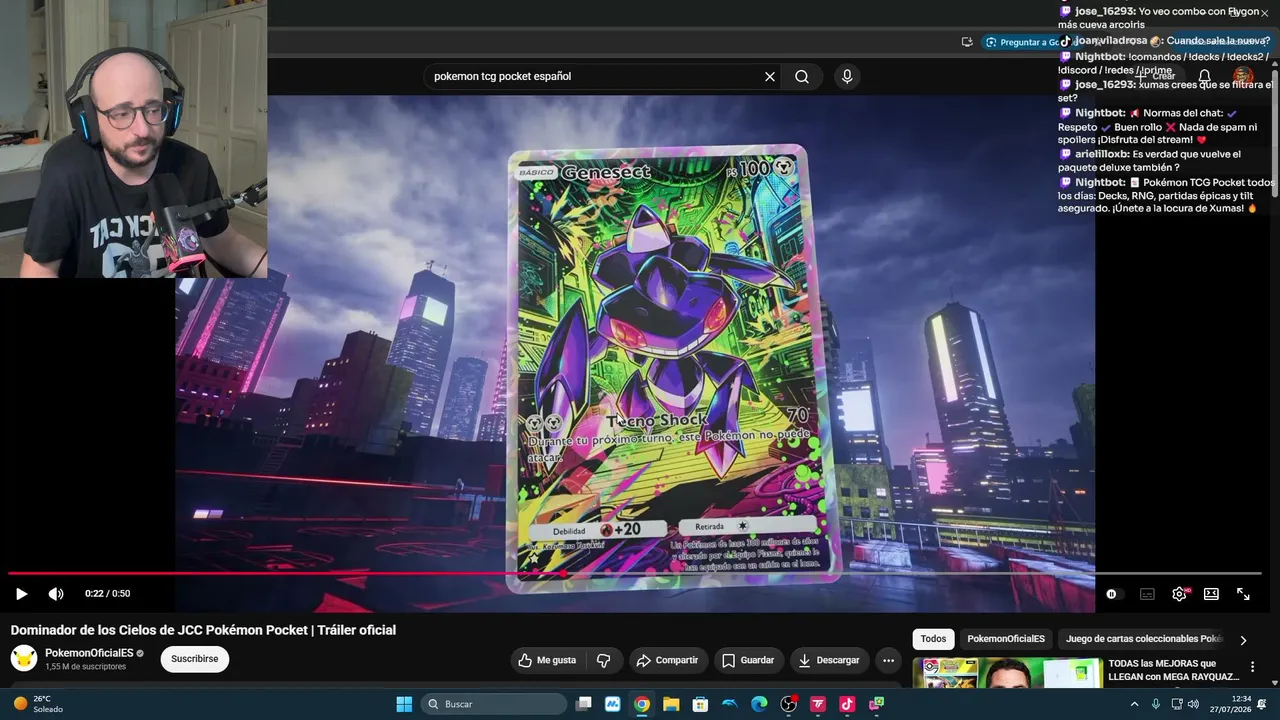Select the PokemonOficialES filter chip
This screenshot has width=1280, height=720.
[1006, 639]
